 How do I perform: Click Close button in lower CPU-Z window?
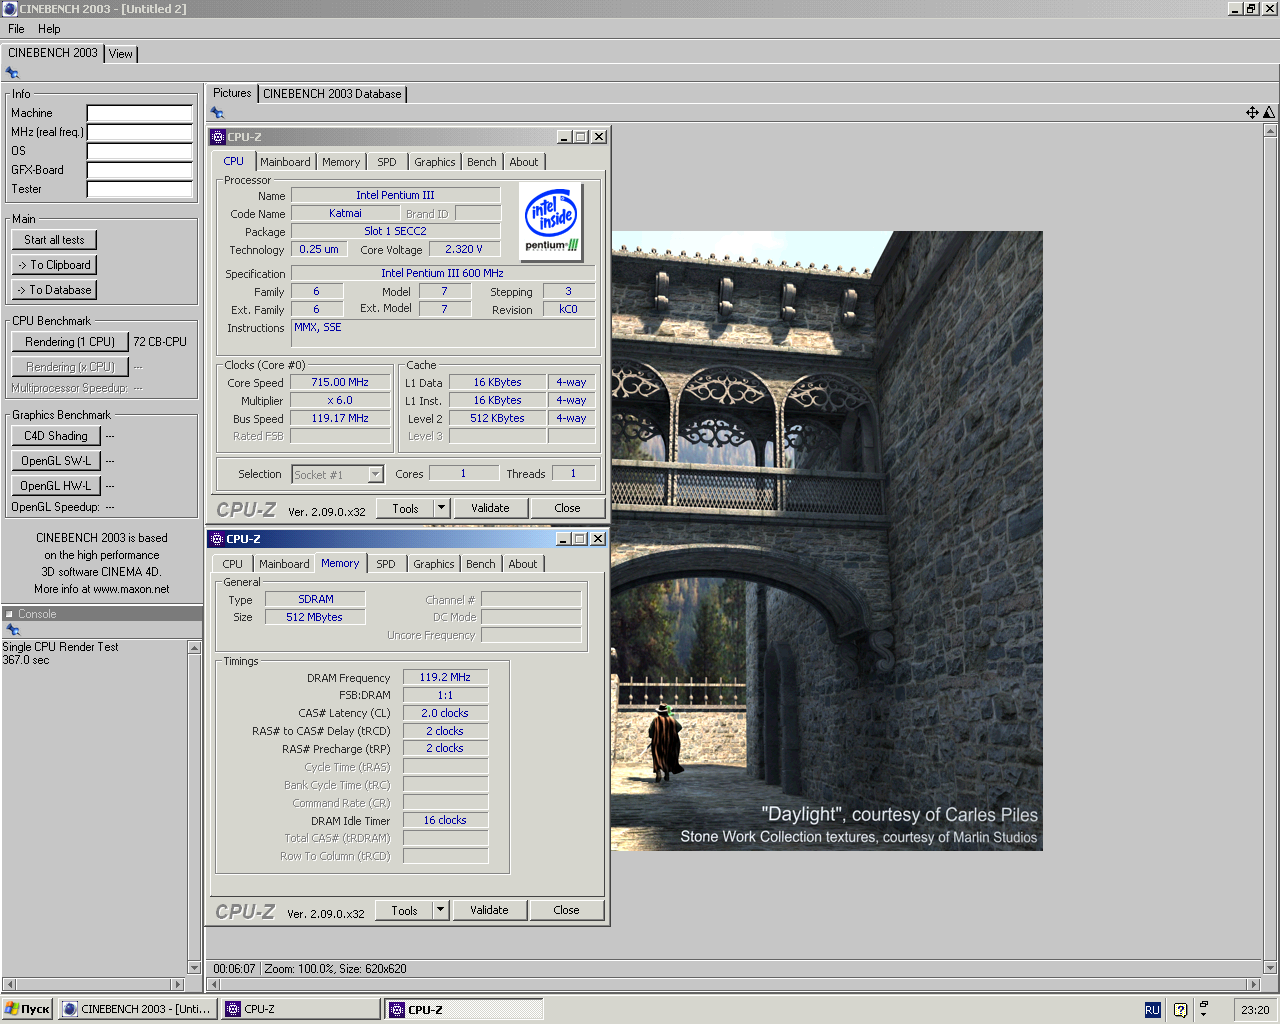(x=566, y=910)
